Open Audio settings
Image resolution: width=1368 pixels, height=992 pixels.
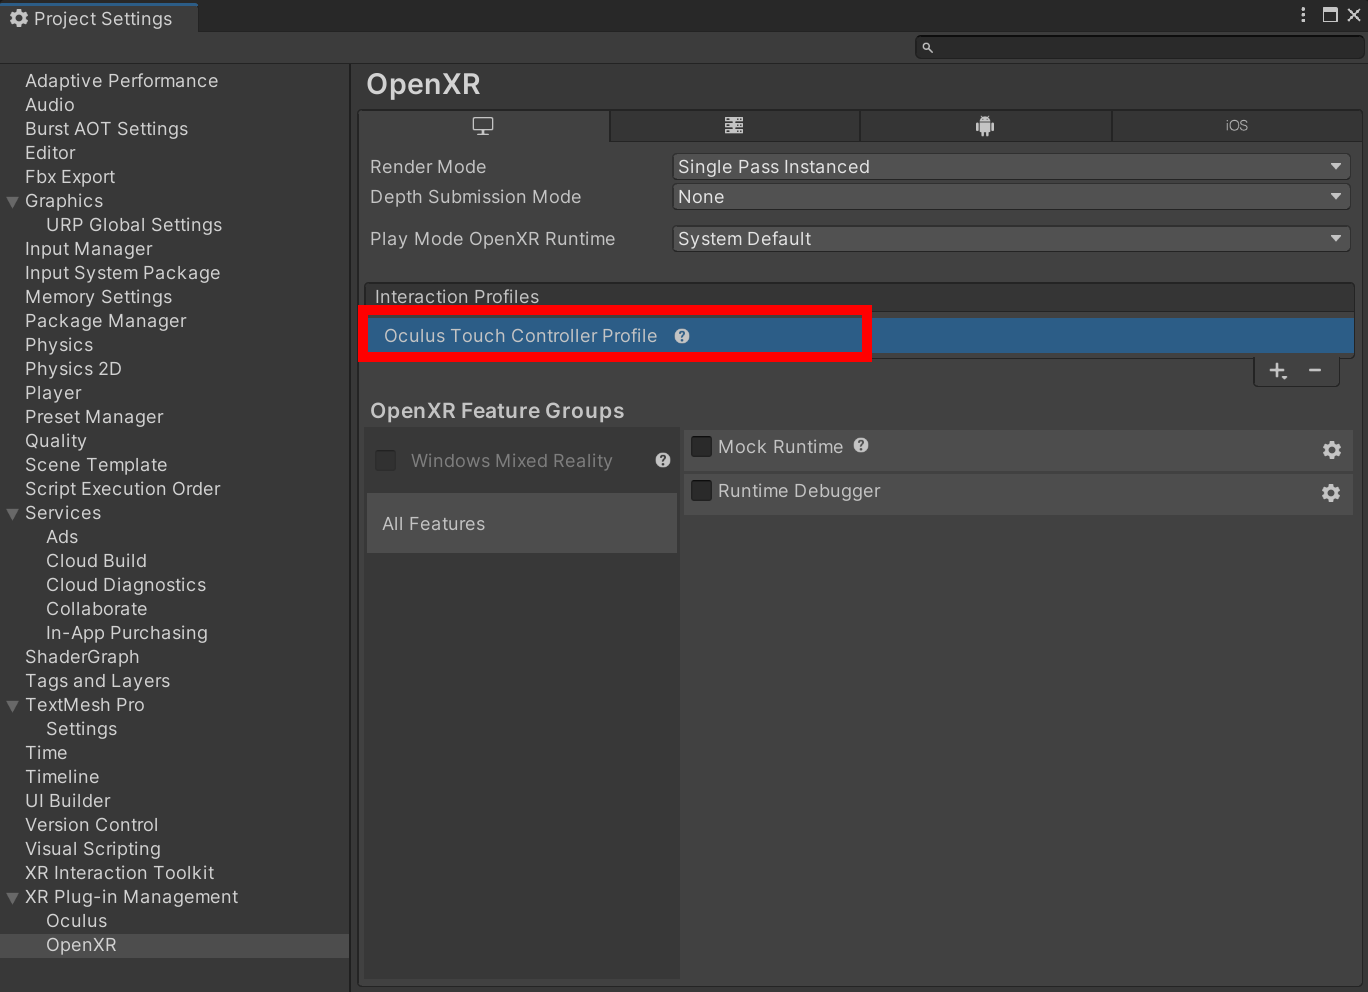50,105
